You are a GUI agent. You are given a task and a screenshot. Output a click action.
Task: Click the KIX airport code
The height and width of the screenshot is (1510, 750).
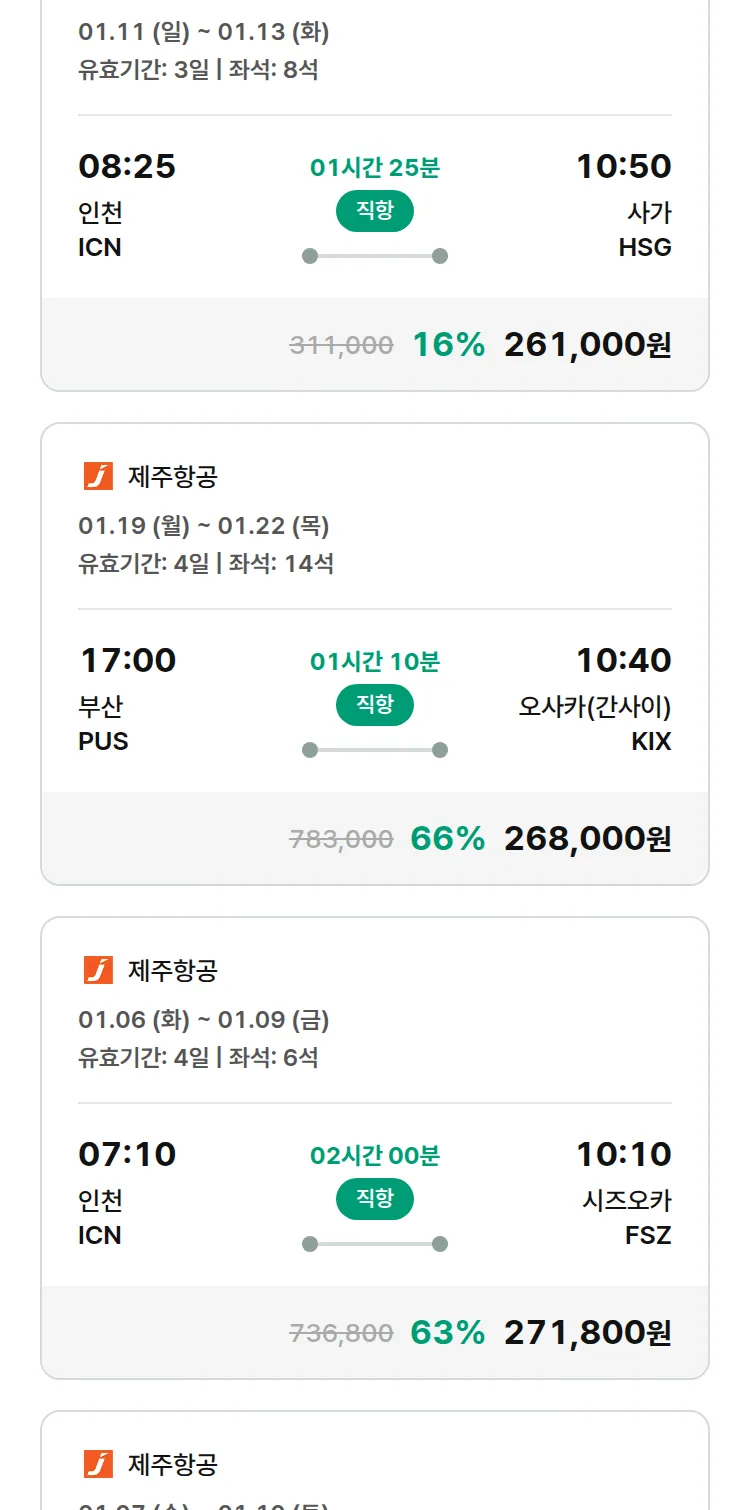tap(651, 742)
